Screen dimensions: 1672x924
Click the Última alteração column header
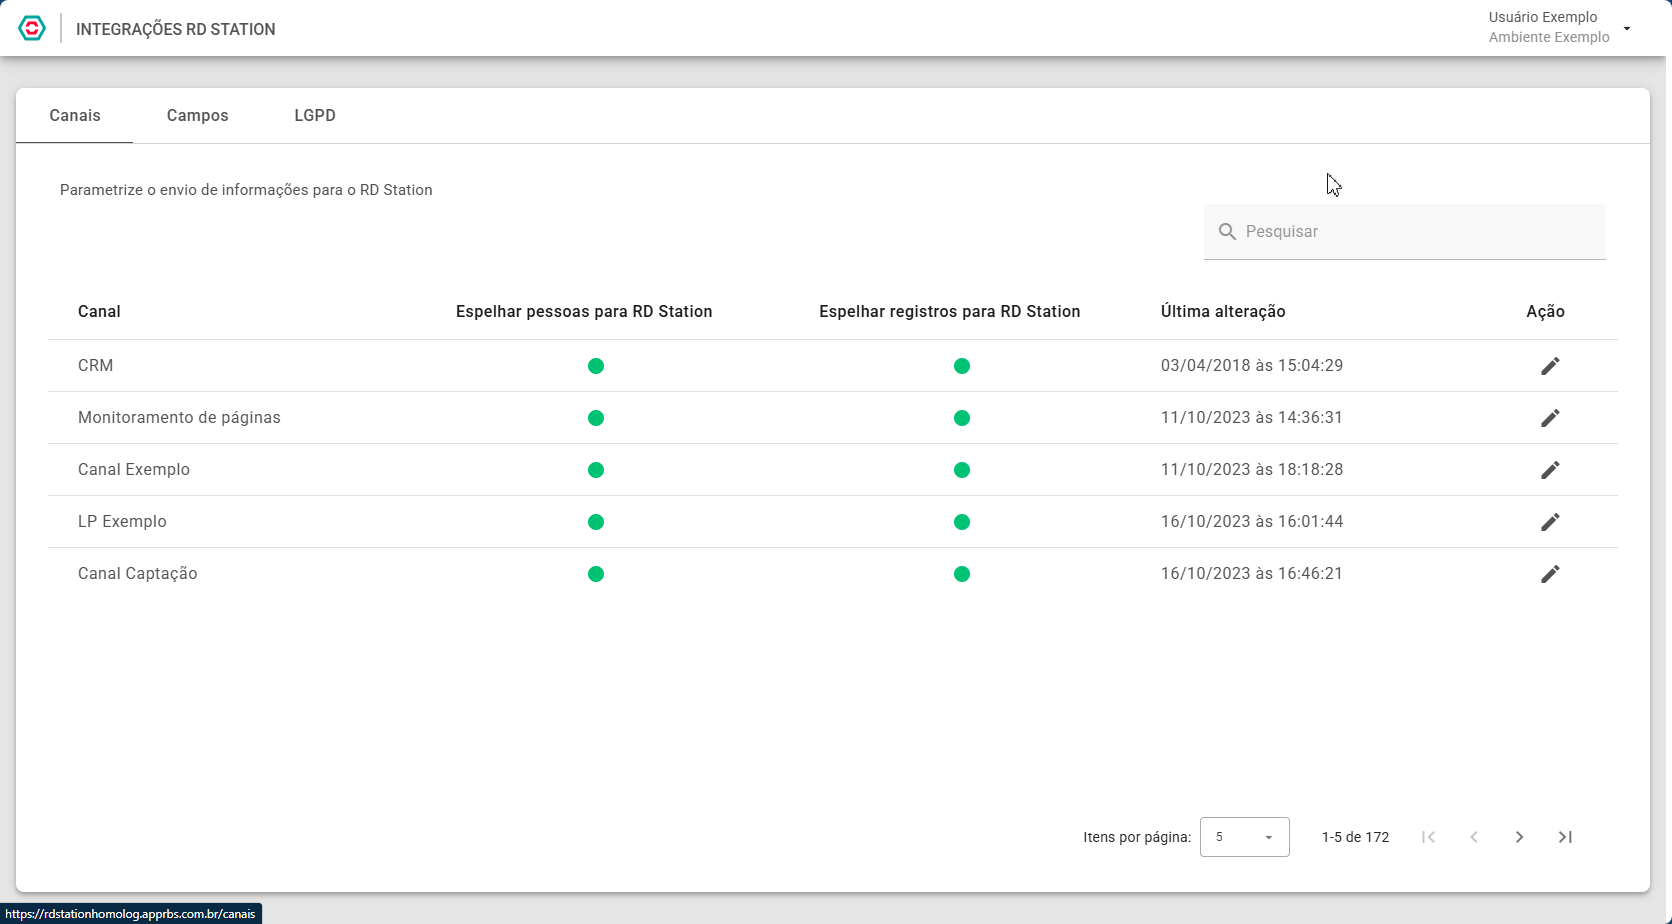point(1223,312)
